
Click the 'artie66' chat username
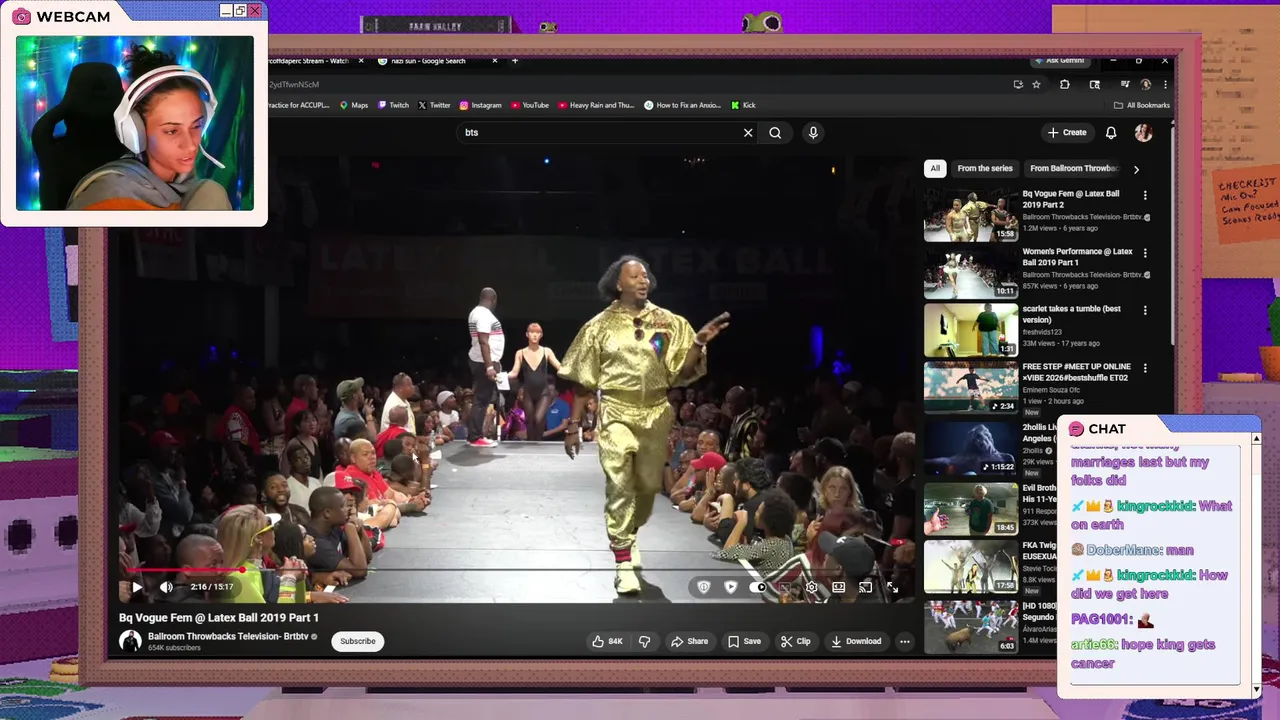(x=1095, y=645)
